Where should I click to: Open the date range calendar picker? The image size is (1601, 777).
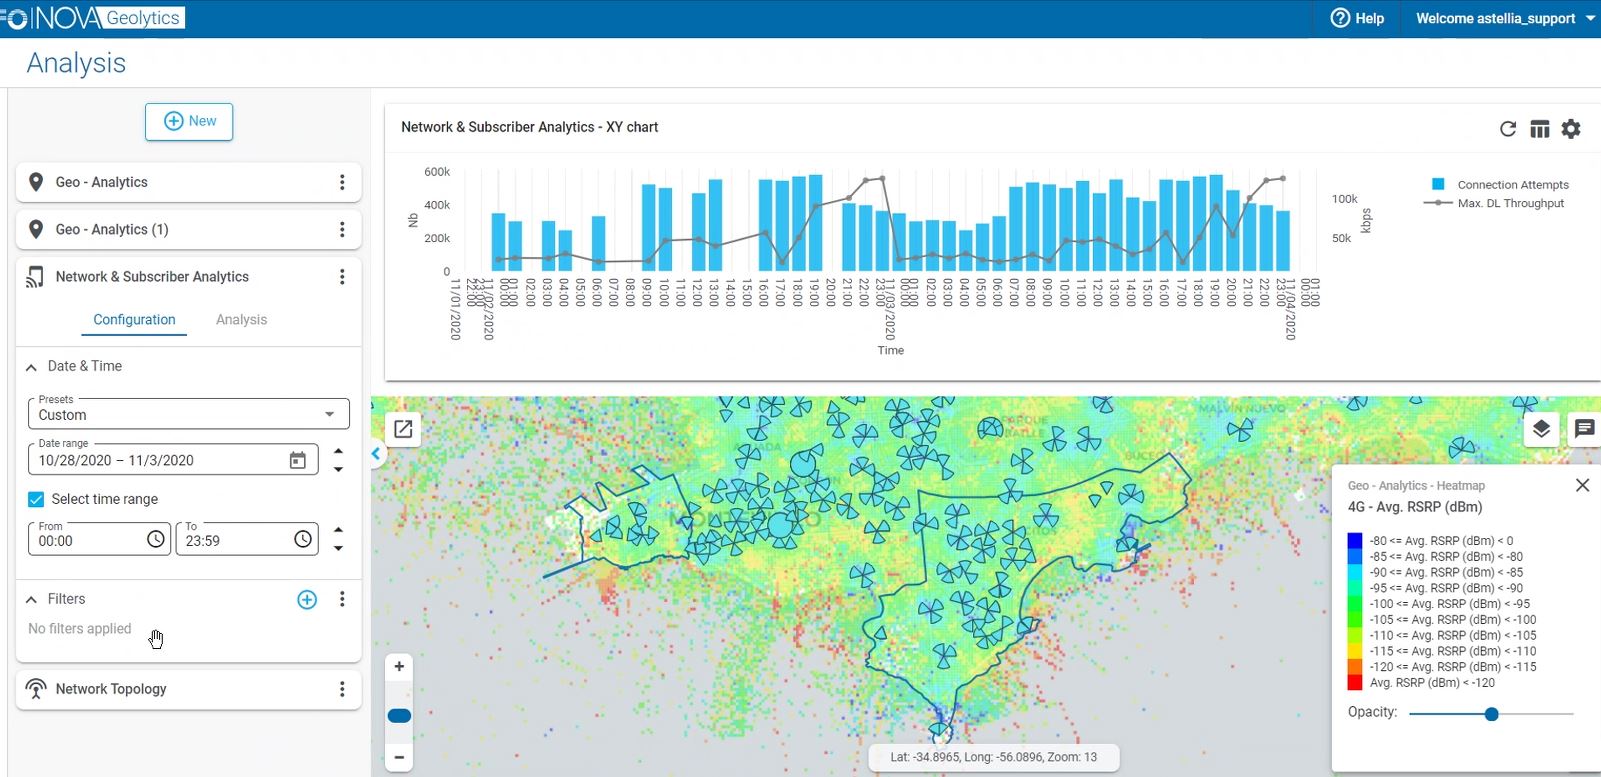tap(297, 460)
